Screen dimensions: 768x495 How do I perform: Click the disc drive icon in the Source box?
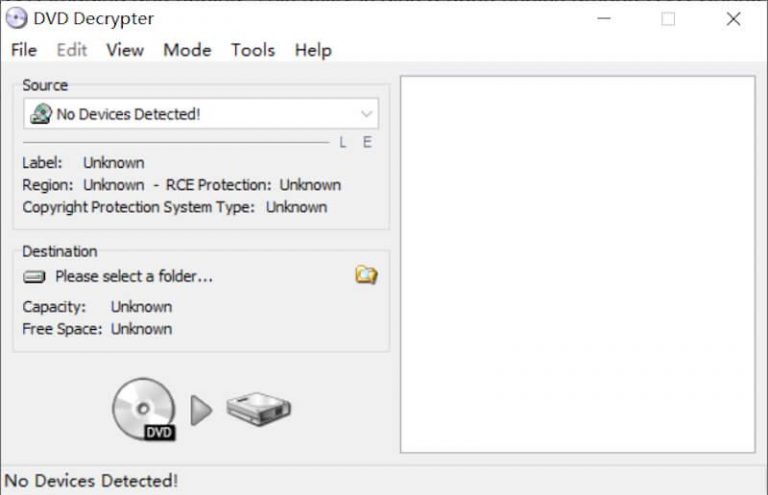point(40,114)
